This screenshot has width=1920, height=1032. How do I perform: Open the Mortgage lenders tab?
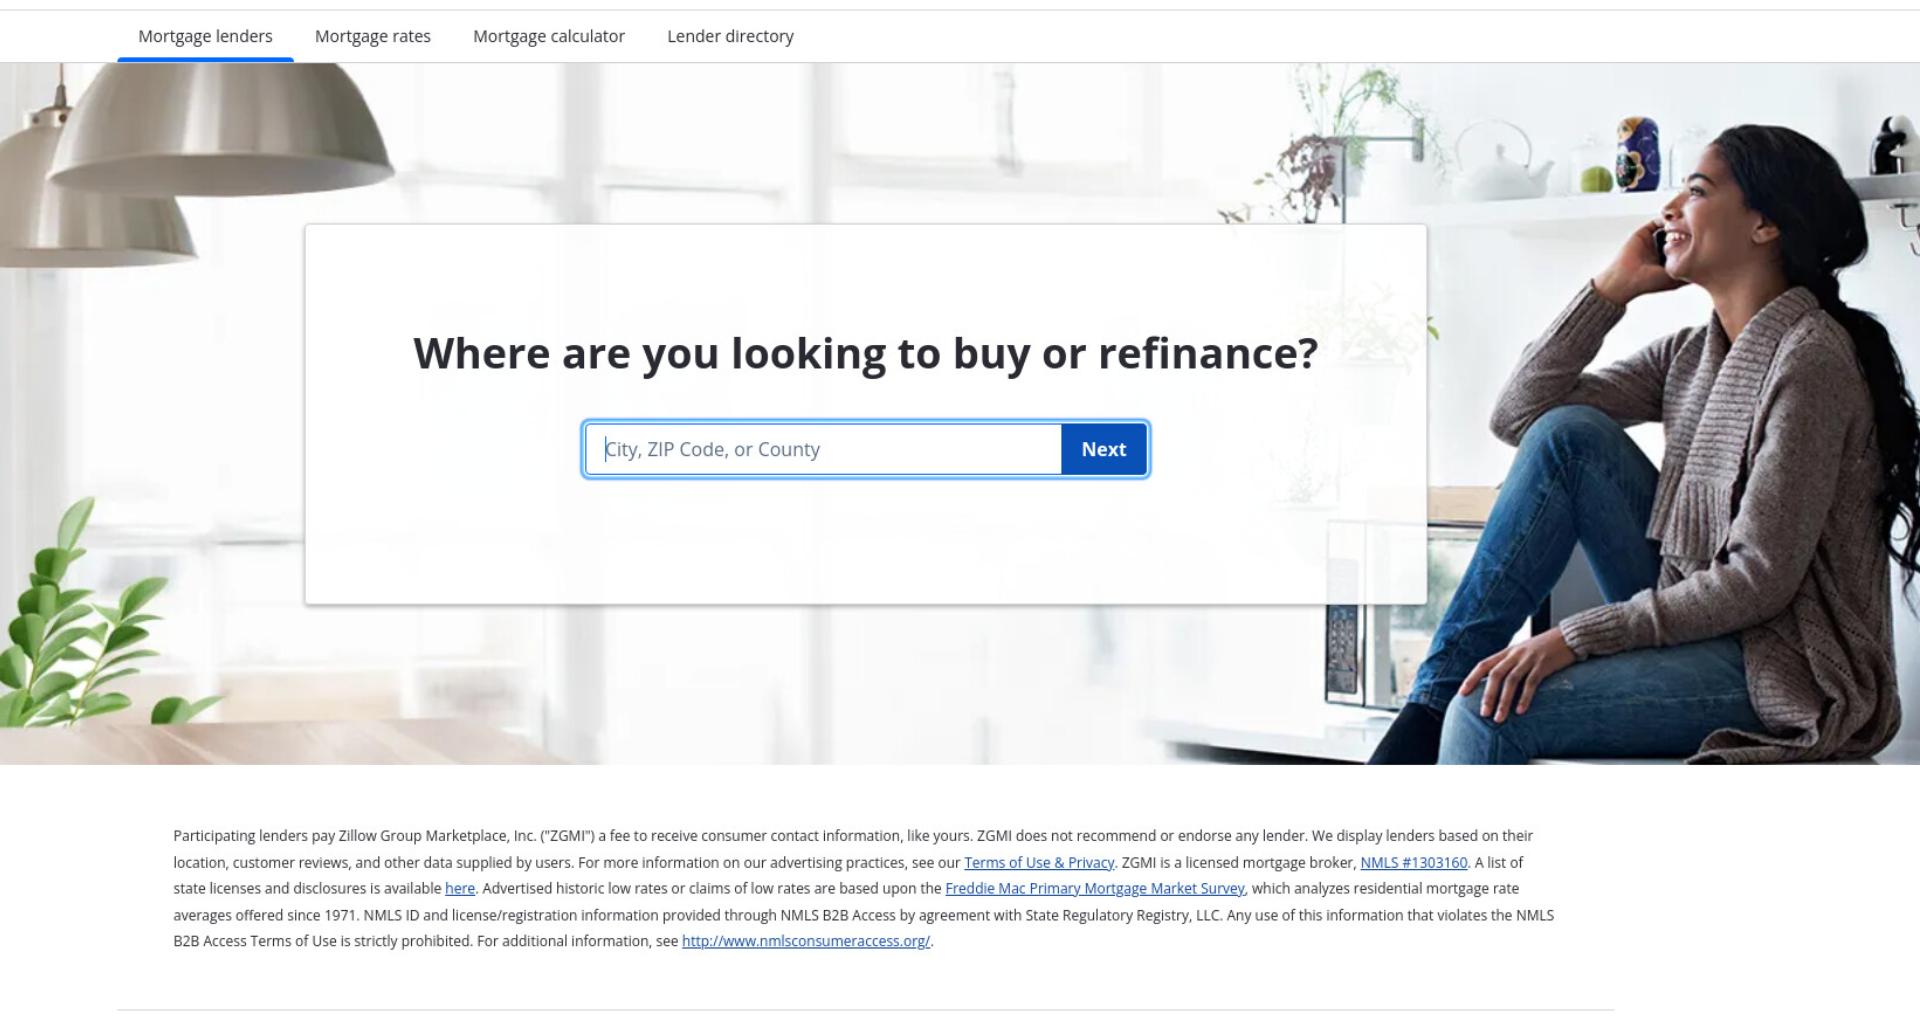(205, 37)
